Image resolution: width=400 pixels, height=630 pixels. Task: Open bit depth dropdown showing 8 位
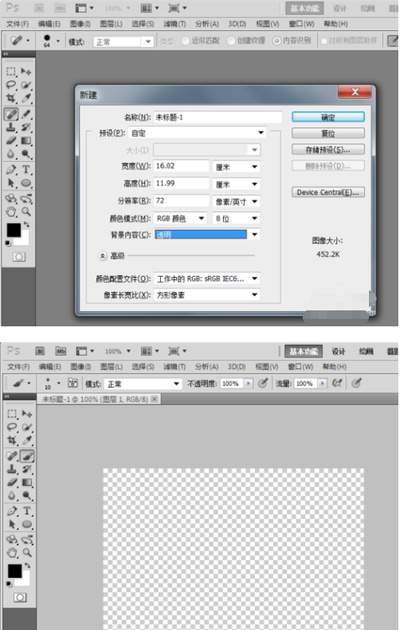coord(236,219)
